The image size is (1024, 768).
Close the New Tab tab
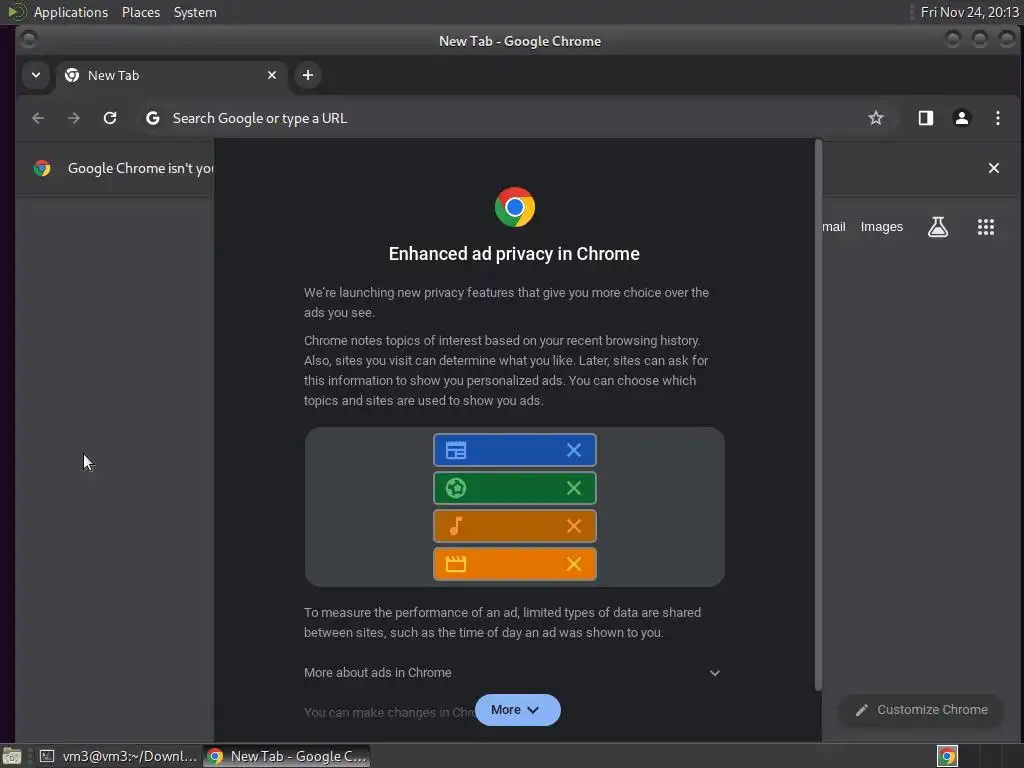272,75
